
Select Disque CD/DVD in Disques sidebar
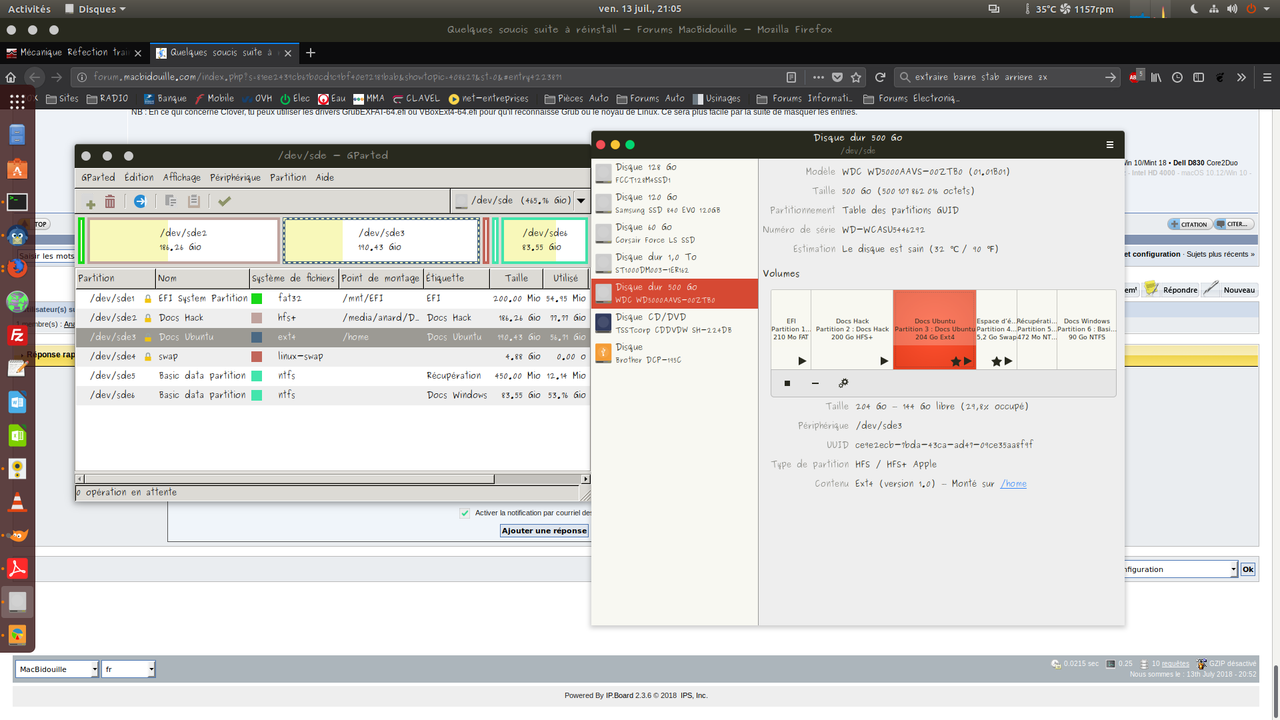[x=674, y=323]
